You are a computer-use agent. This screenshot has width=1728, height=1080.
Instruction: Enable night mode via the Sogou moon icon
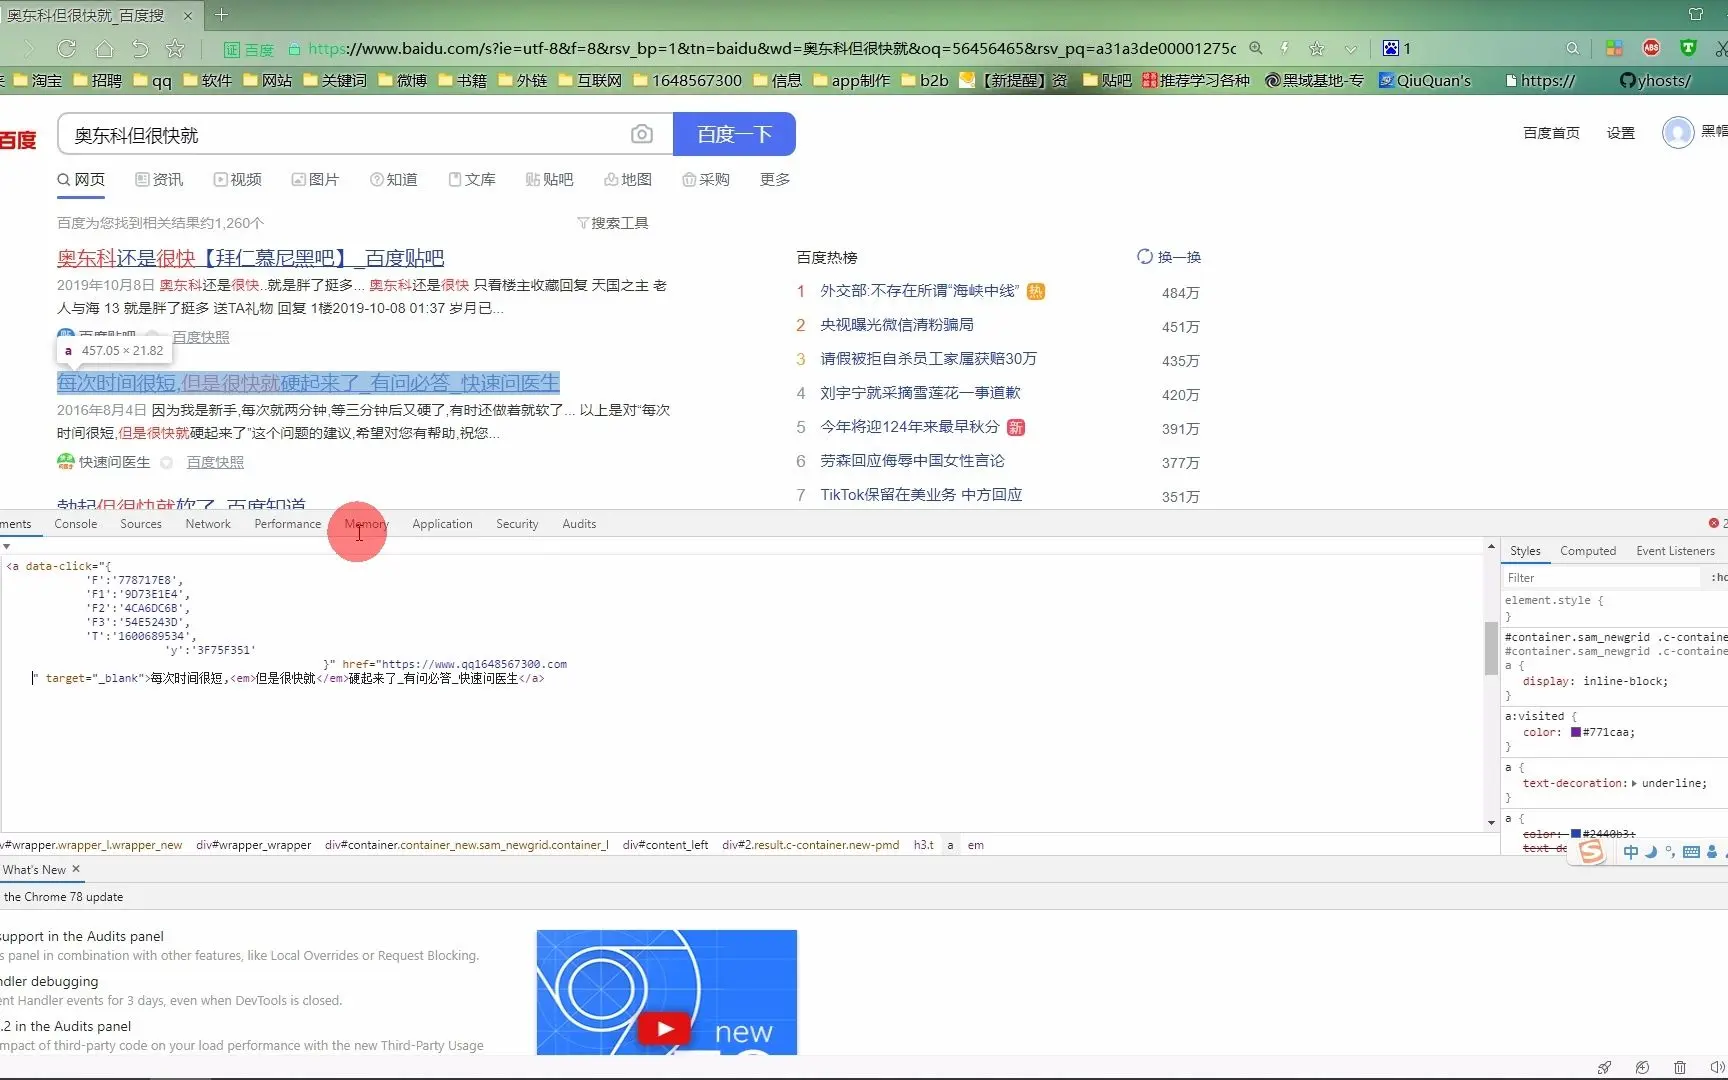point(1651,852)
